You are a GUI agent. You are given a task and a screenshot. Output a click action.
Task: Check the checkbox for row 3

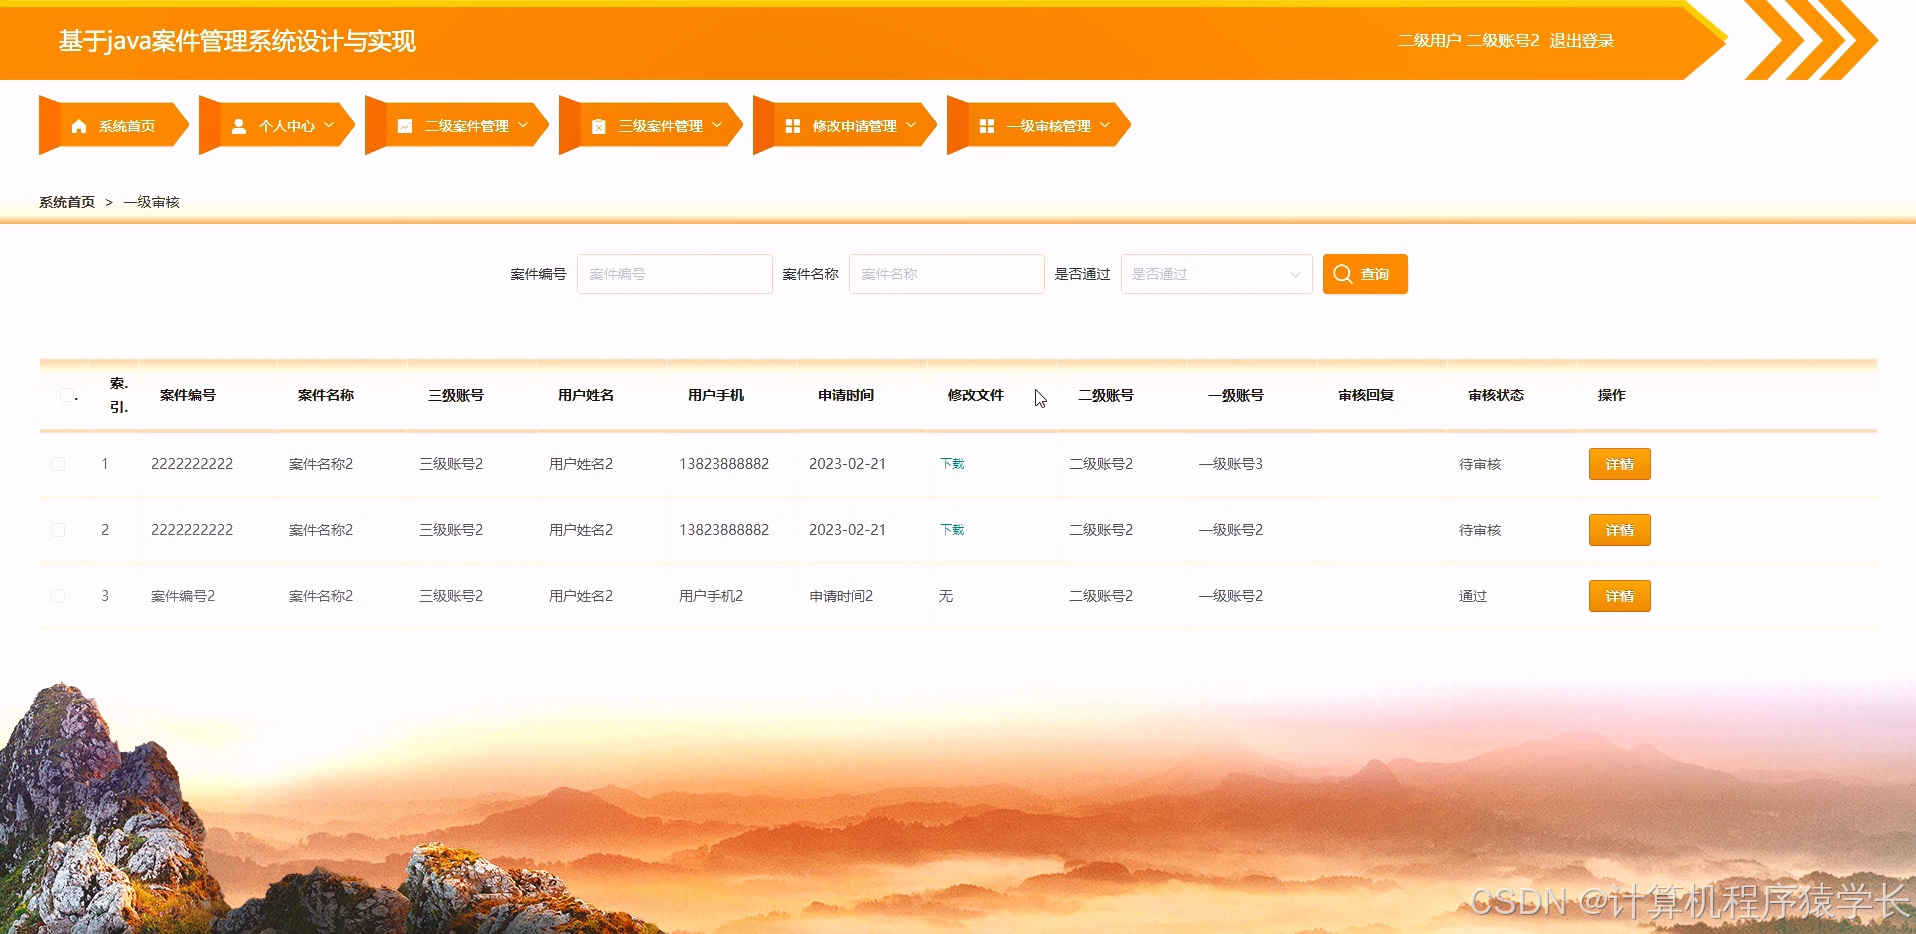[58, 595]
